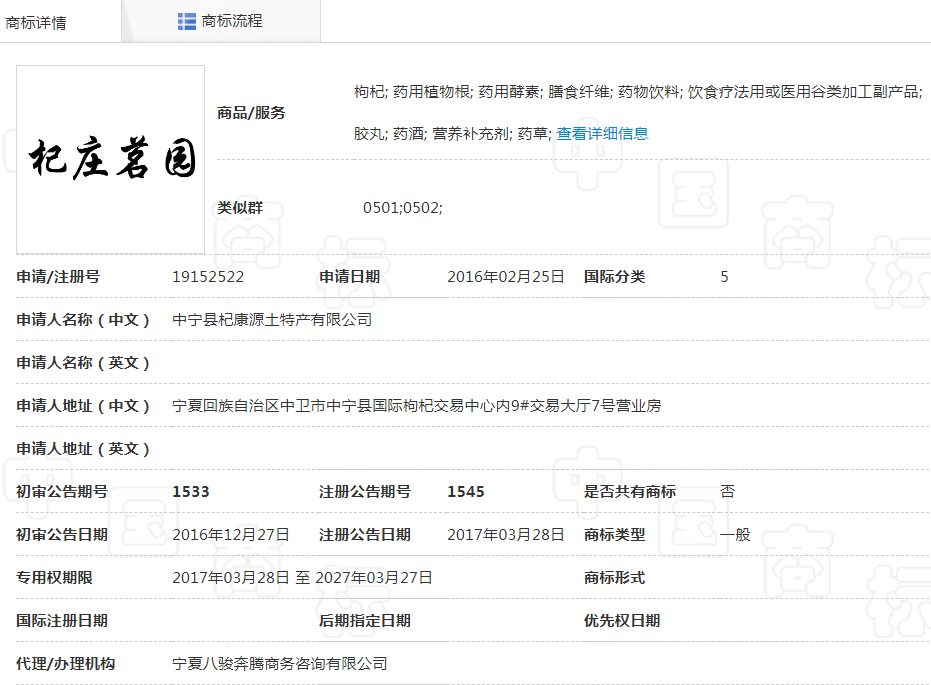
Task: Click the 是否共有商标 value 否
Action: coord(727,492)
